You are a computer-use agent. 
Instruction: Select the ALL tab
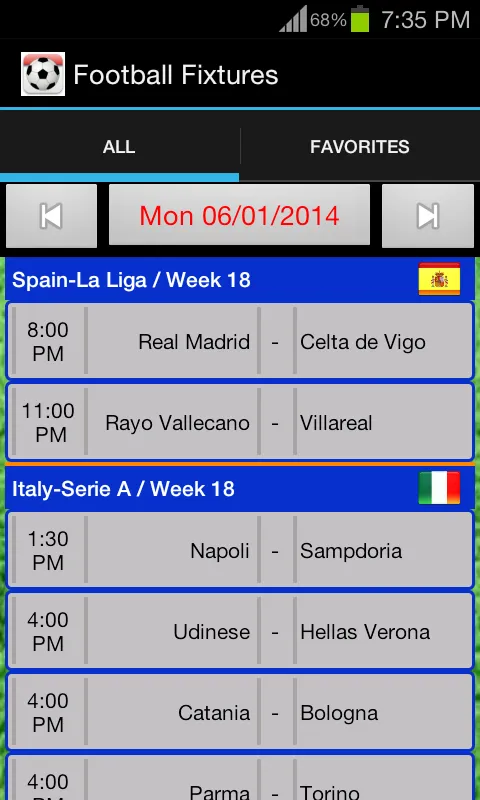(x=119, y=147)
